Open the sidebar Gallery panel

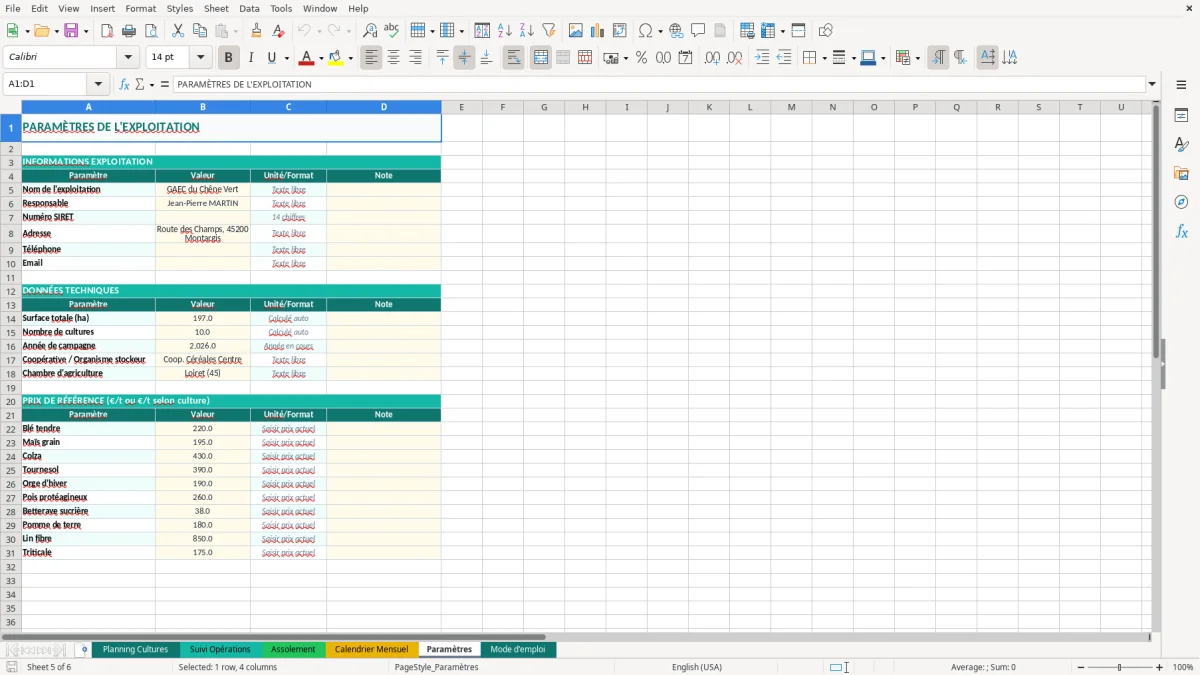point(1181,174)
